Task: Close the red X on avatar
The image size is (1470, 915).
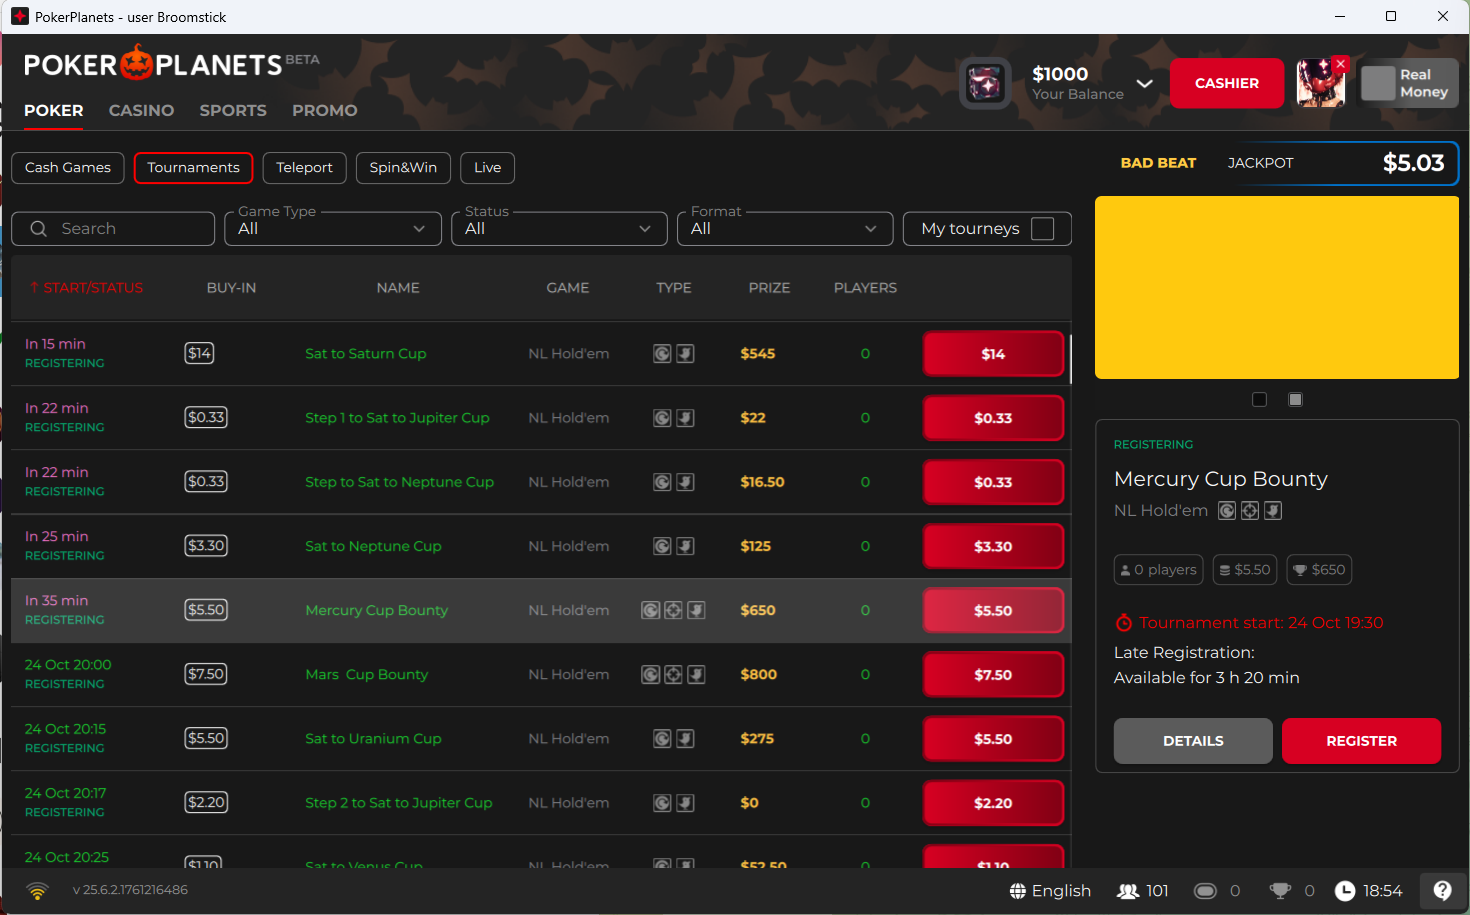Action: 1341,64
